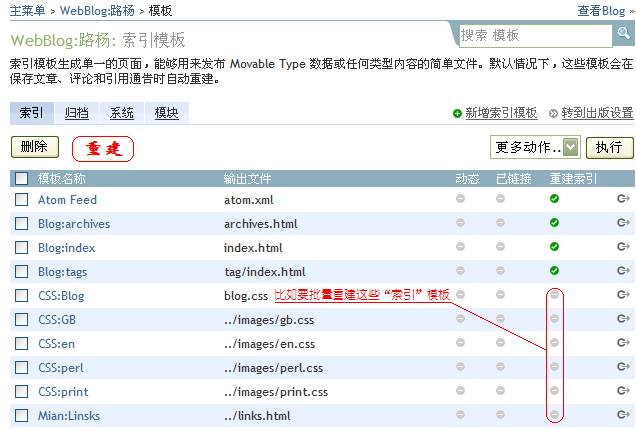Open the CSS:en row's view arrow icon
636x431 pixels.
click(623, 343)
